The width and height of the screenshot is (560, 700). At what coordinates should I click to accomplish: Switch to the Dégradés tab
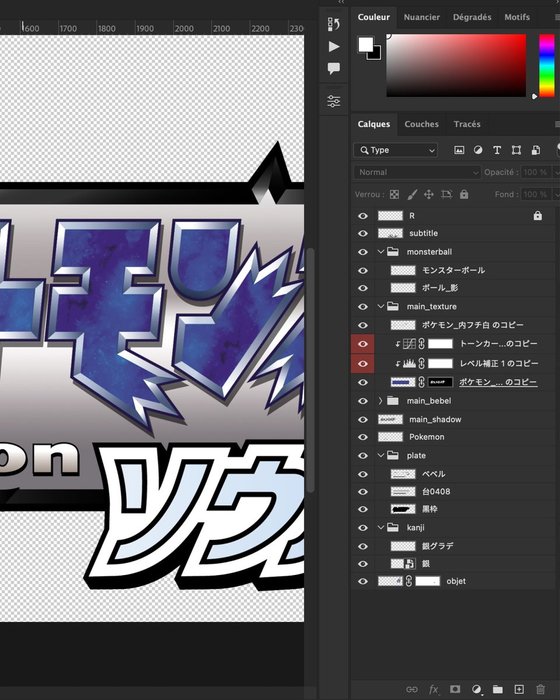coord(472,17)
